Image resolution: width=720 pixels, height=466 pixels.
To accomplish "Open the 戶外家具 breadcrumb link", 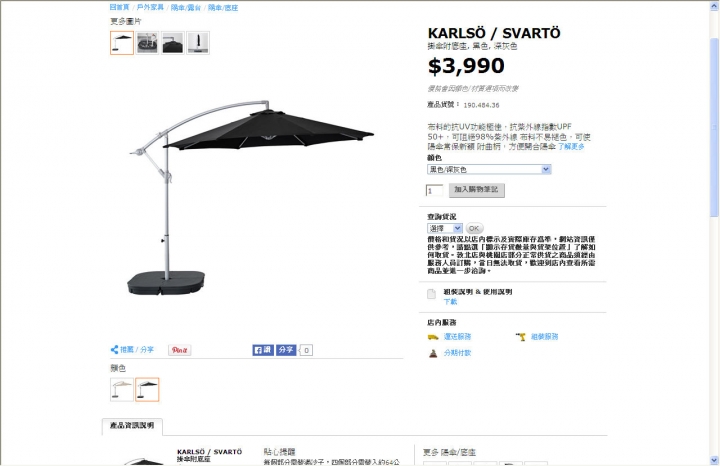I will 150,7.
